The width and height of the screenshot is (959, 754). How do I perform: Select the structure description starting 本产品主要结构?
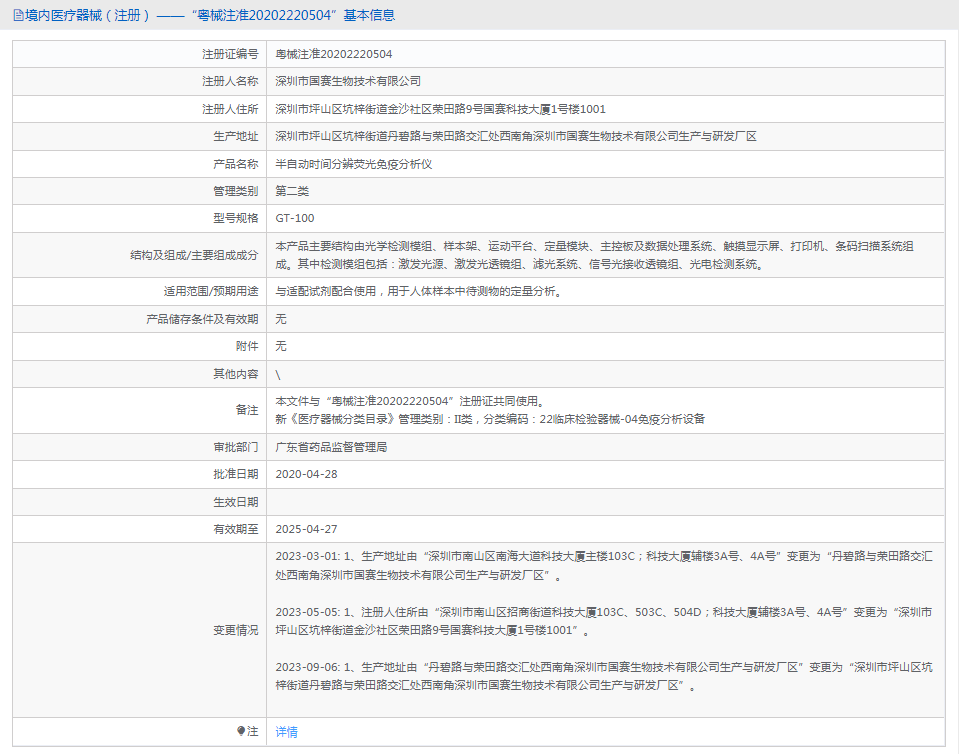[594, 256]
